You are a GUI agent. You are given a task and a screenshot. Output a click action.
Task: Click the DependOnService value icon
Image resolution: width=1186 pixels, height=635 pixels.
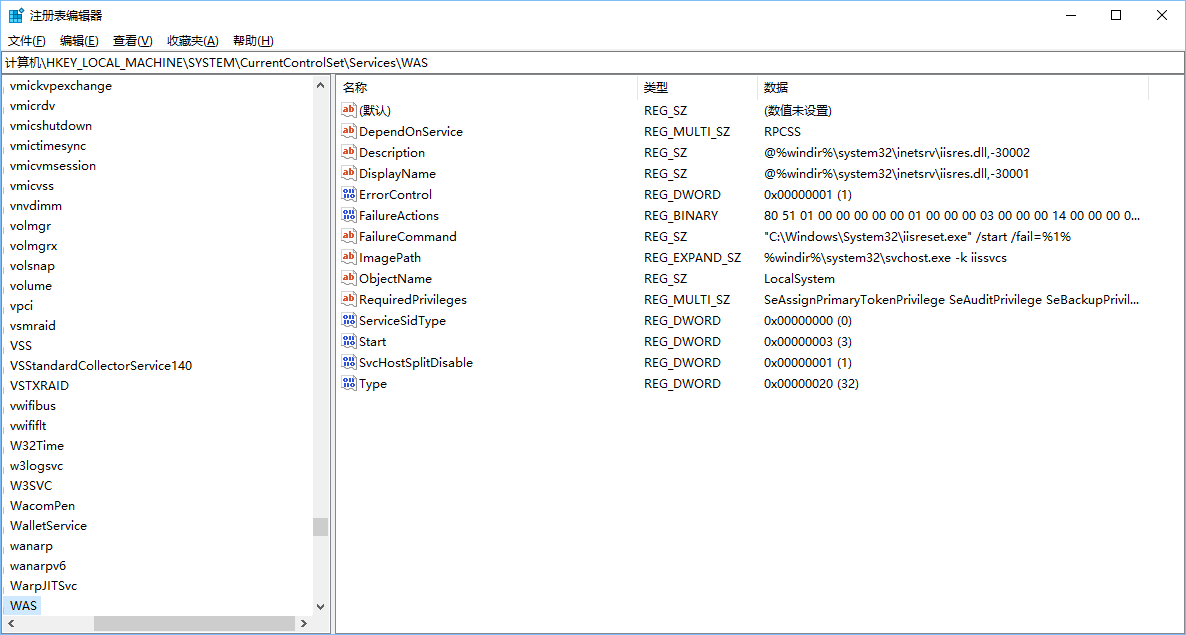click(x=349, y=132)
